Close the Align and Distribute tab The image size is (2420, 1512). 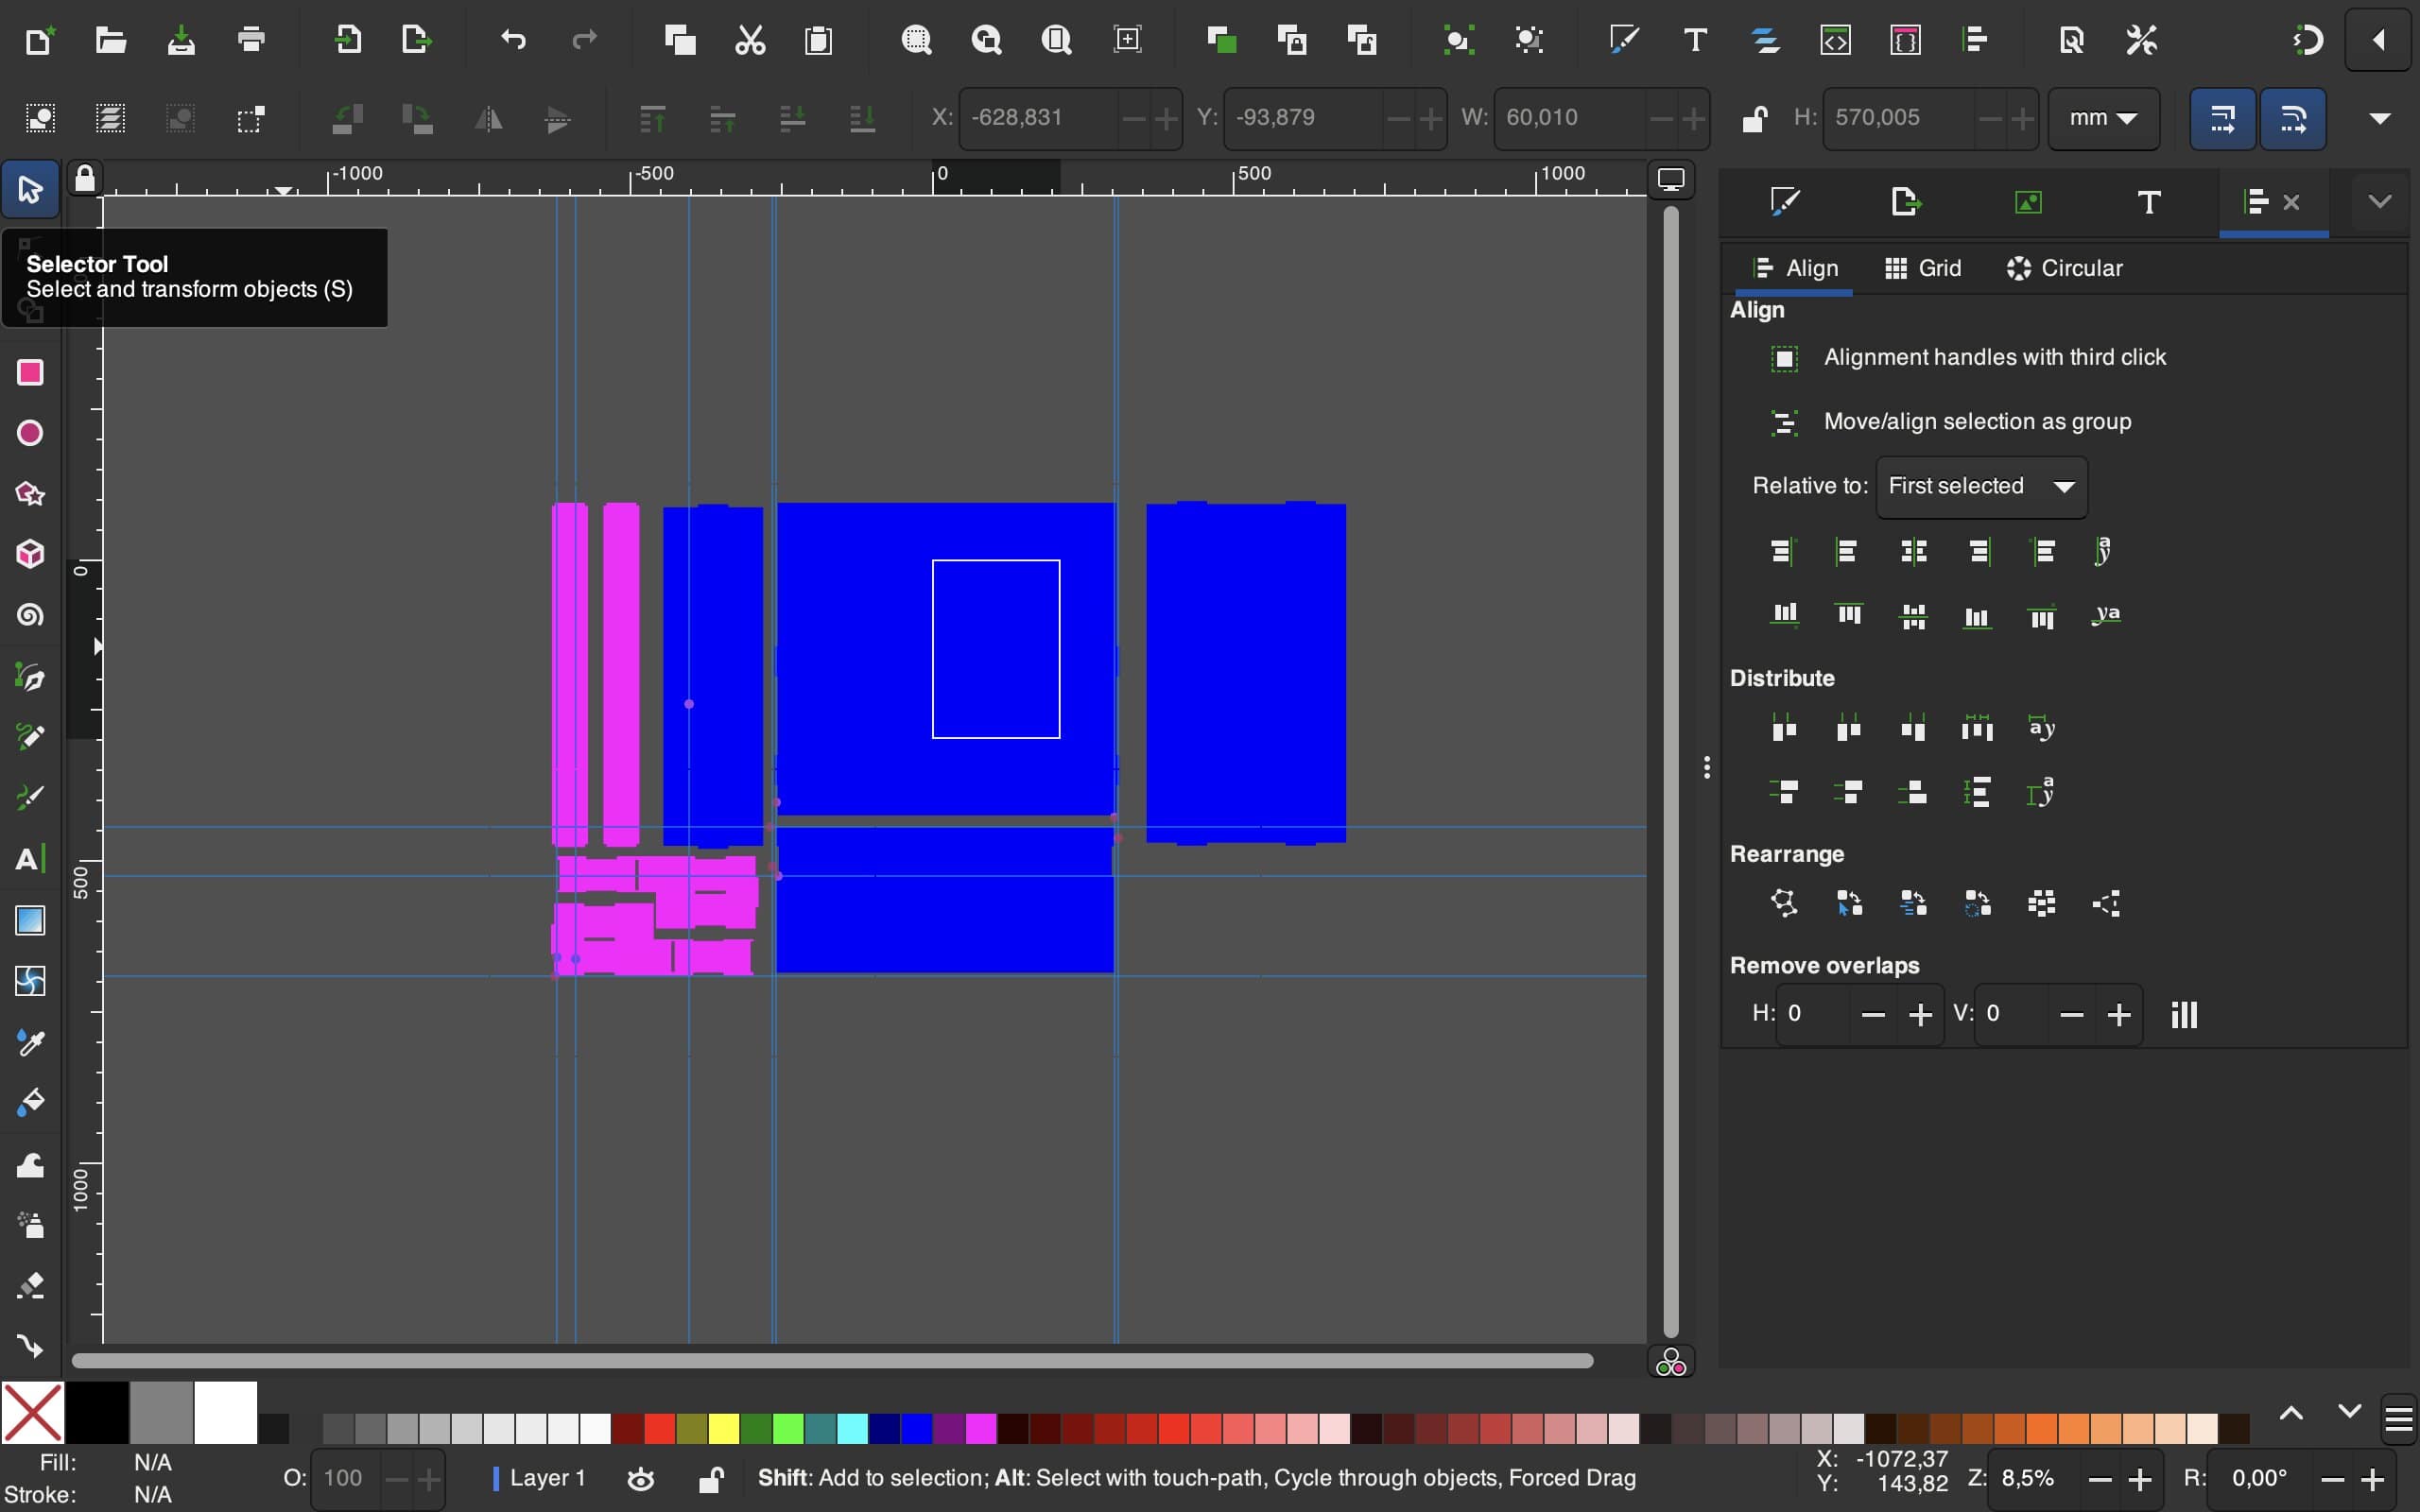(x=2292, y=203)
